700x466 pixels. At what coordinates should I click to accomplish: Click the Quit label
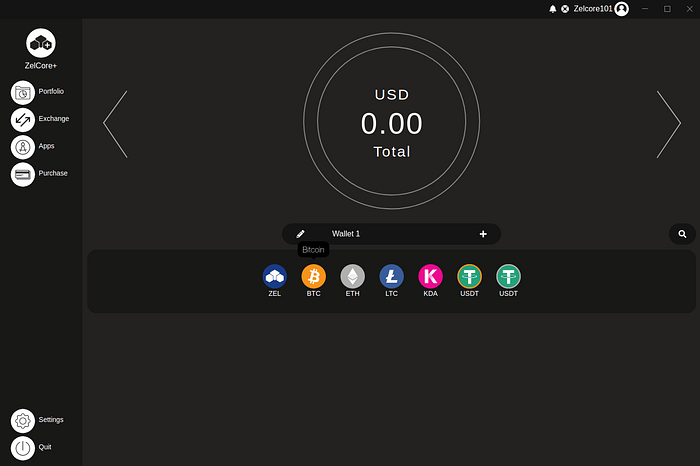pos(45,447)
